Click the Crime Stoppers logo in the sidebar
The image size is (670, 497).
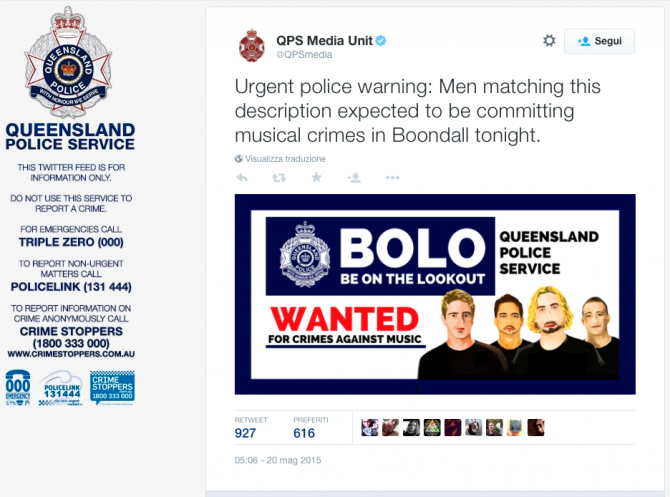pos(112,388)
